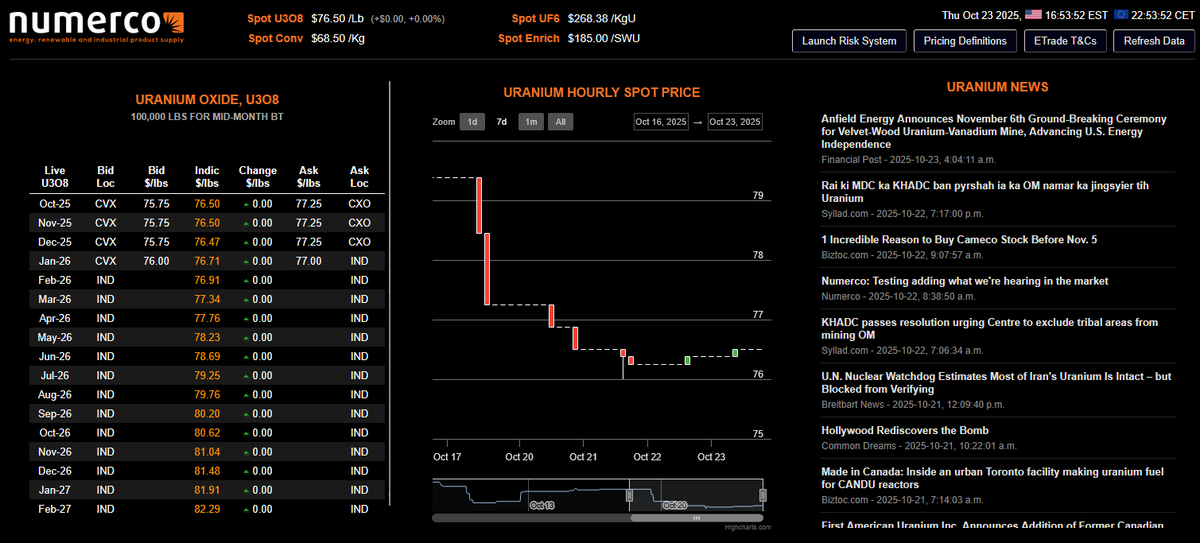Click the 76.00 bid for Jan-26
This screenshot has width=1200, height=543.
[156, 261]
